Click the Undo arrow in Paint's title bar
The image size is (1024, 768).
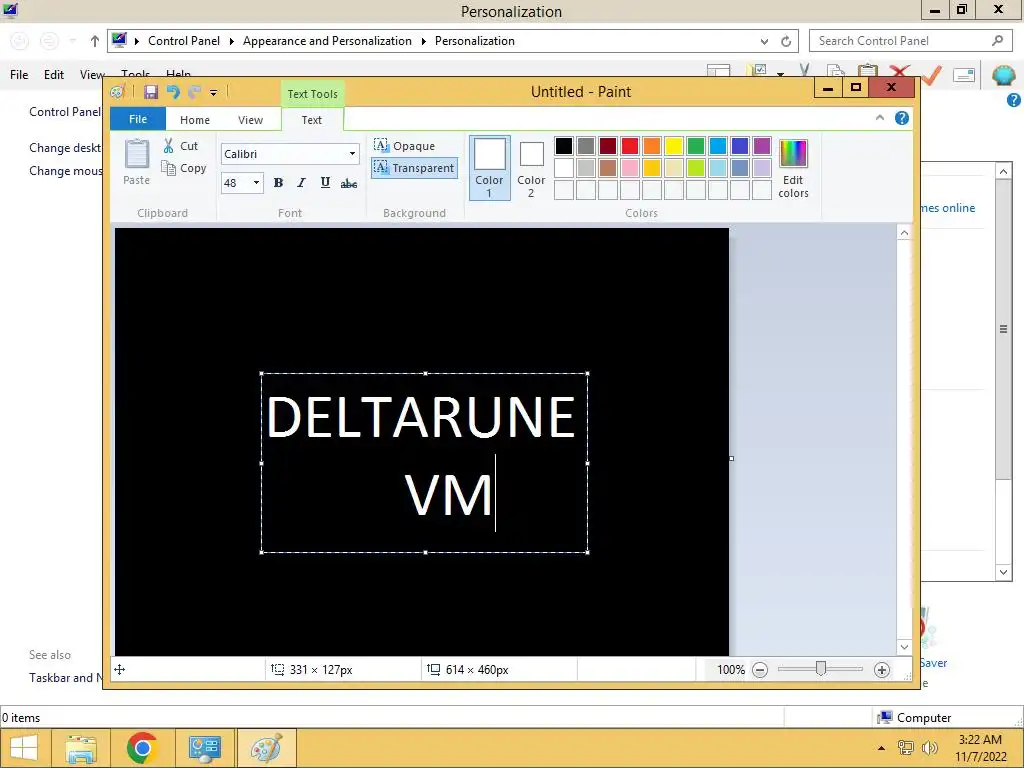(x=173, y=92)
